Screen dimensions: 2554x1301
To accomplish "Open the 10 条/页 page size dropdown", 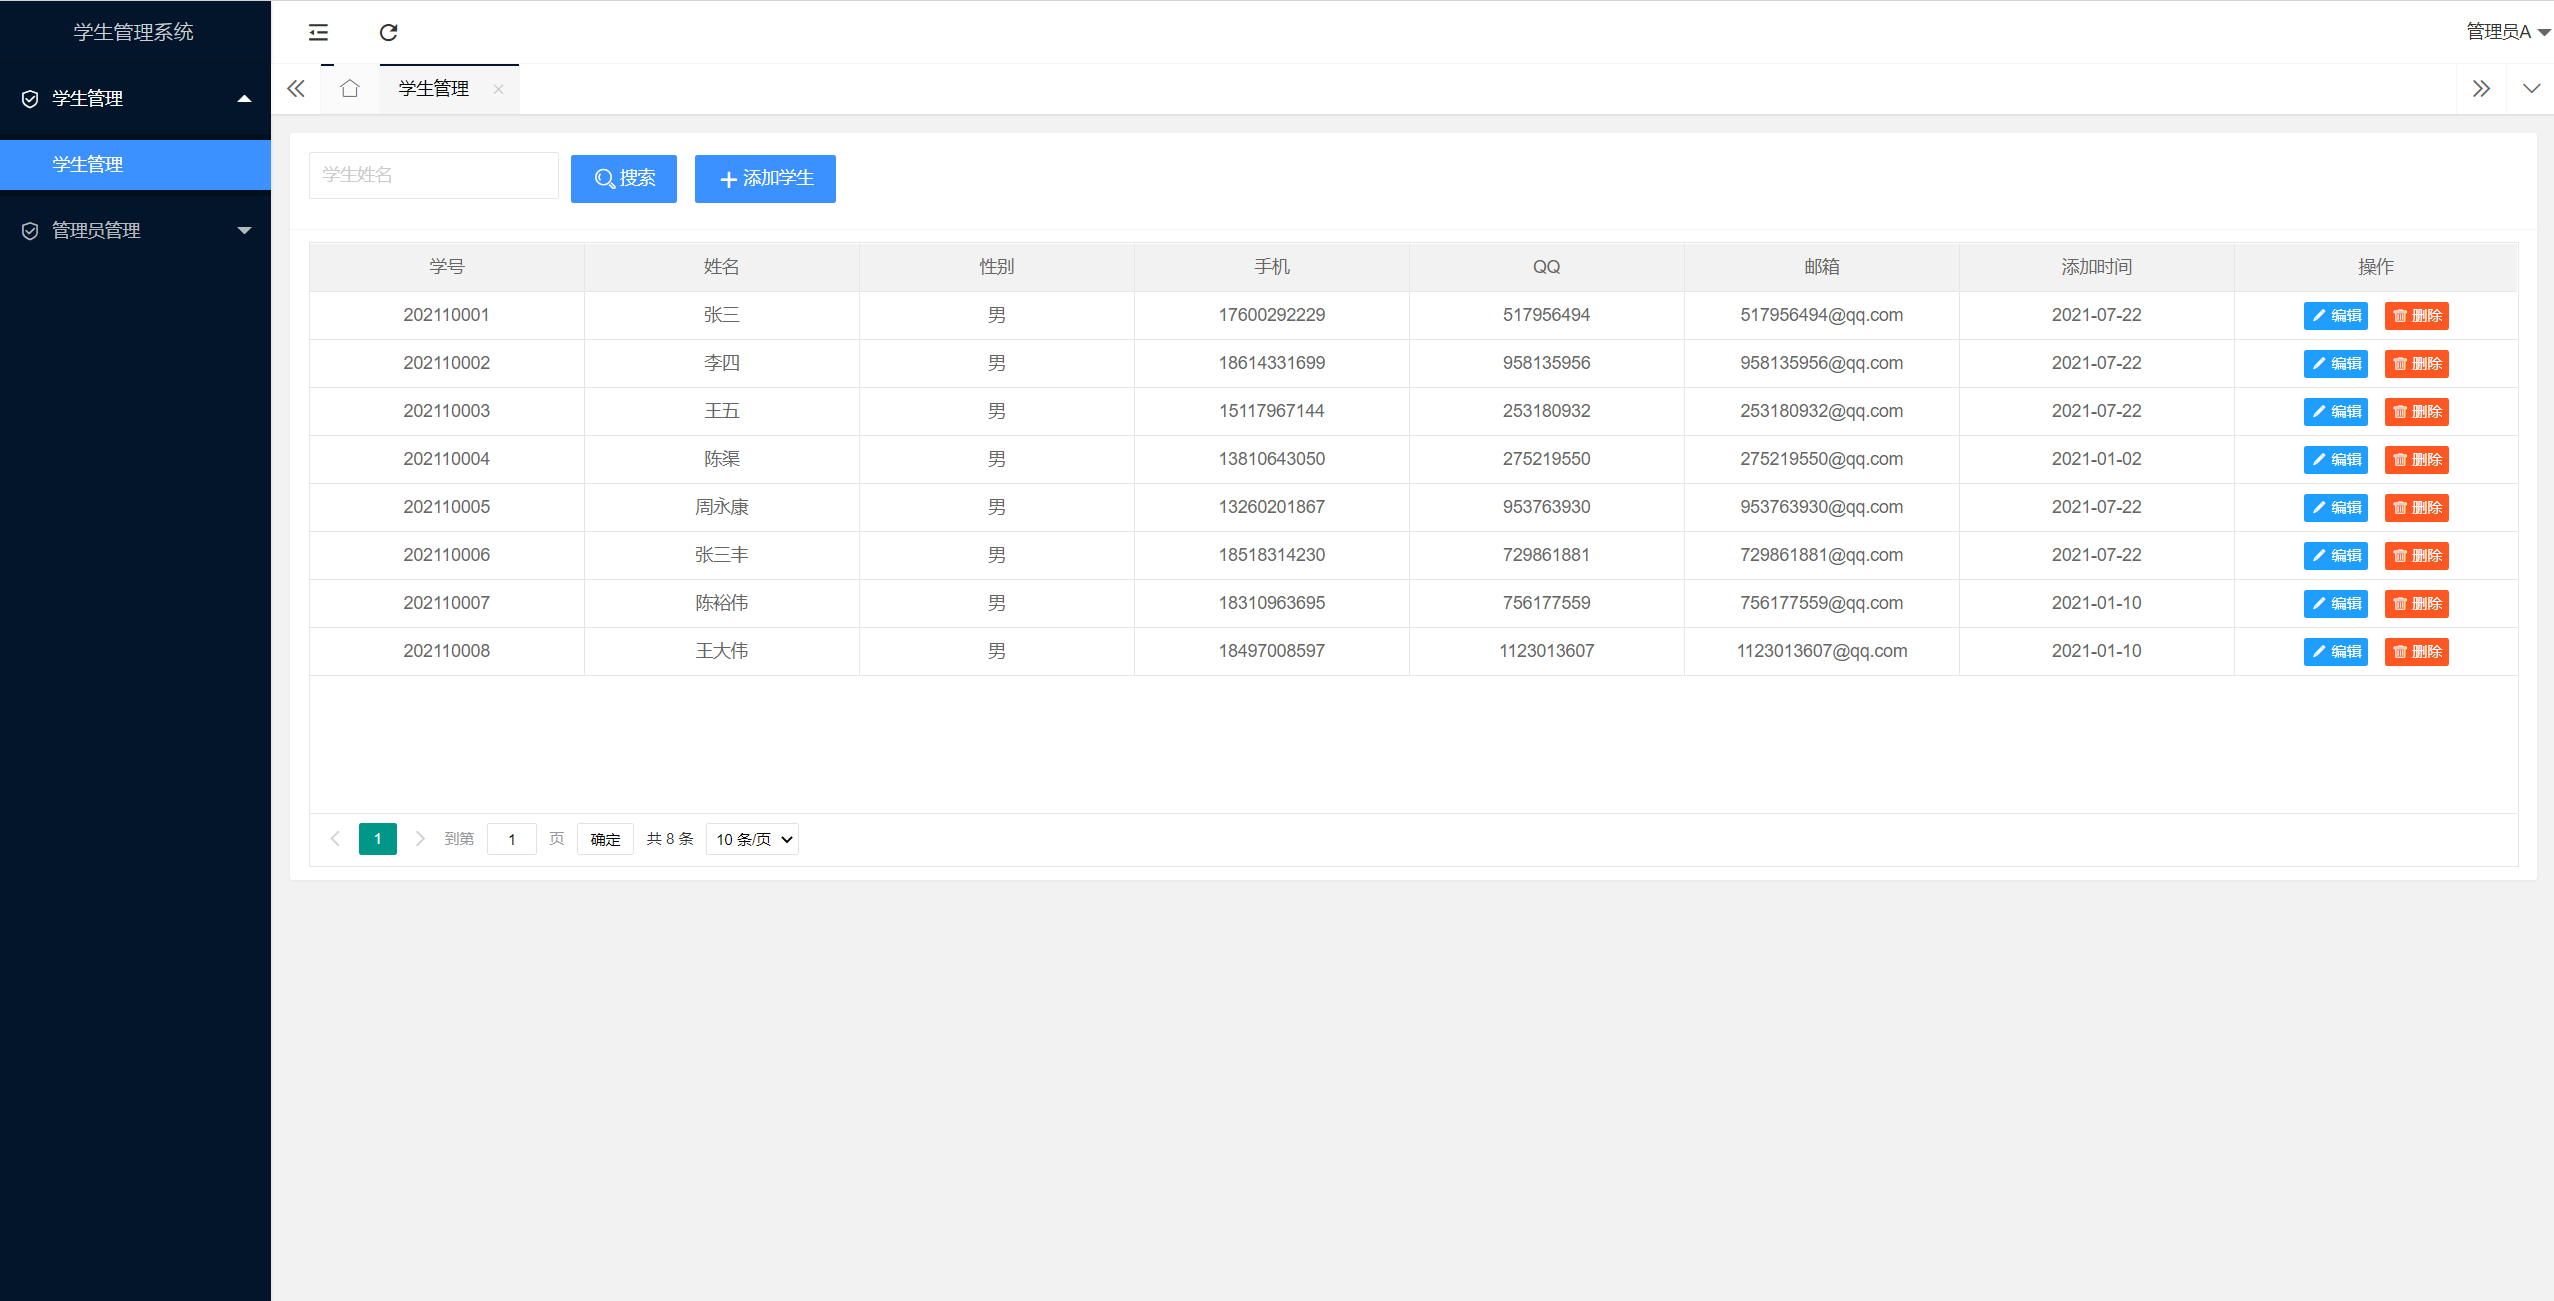I will pos(752,839).
